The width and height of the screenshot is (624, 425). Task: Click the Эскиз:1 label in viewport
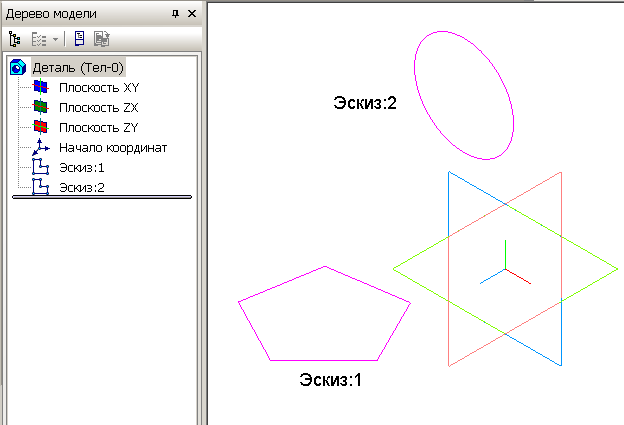[331, 380]
